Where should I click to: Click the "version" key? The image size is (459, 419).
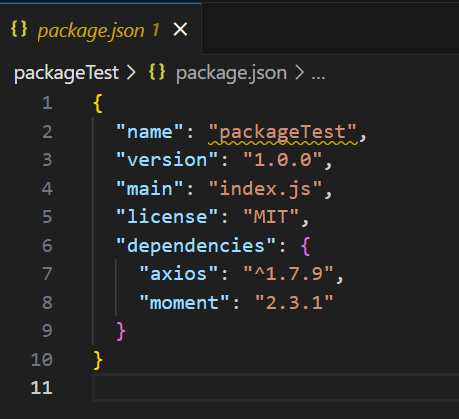[167, 160]
